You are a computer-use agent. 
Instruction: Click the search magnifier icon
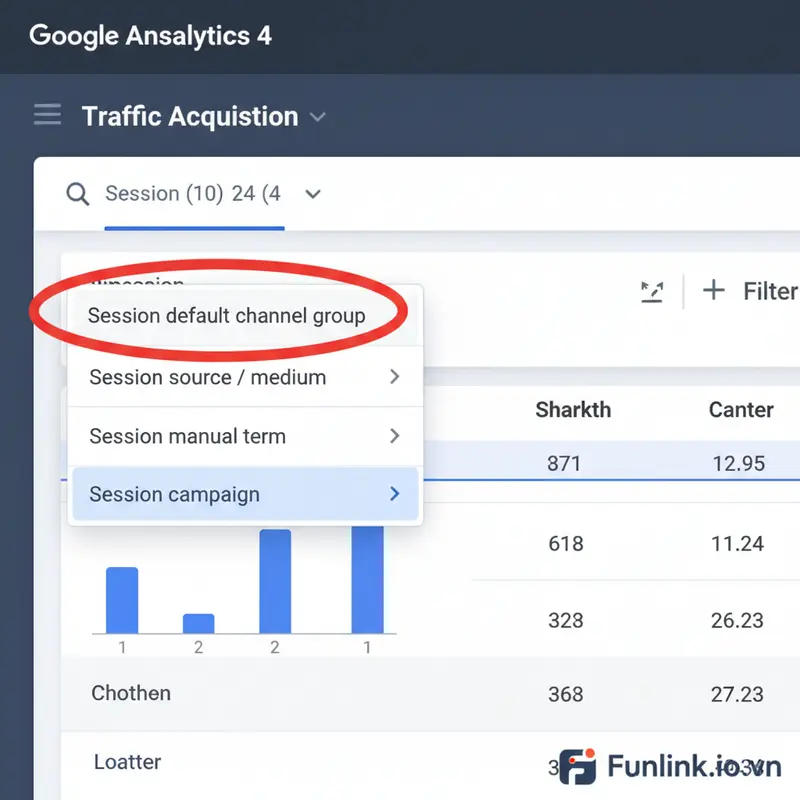78,194
